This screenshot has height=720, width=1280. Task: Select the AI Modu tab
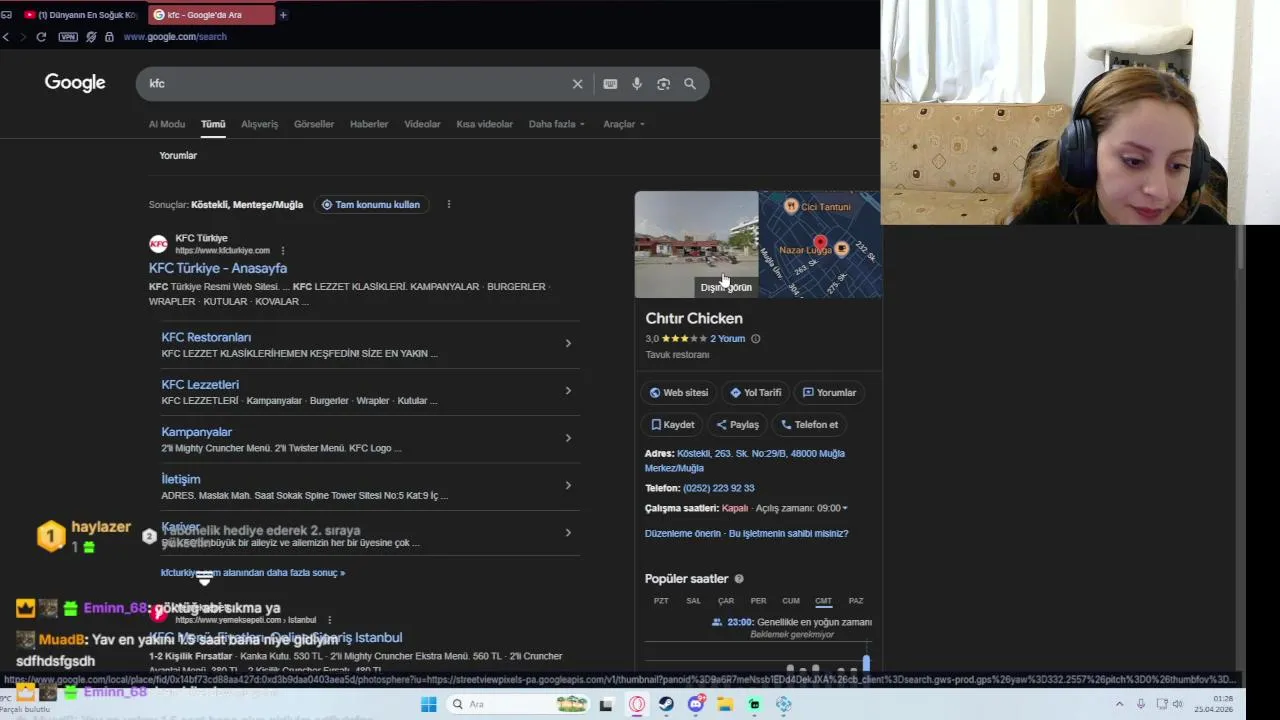[x=167, y=124]
